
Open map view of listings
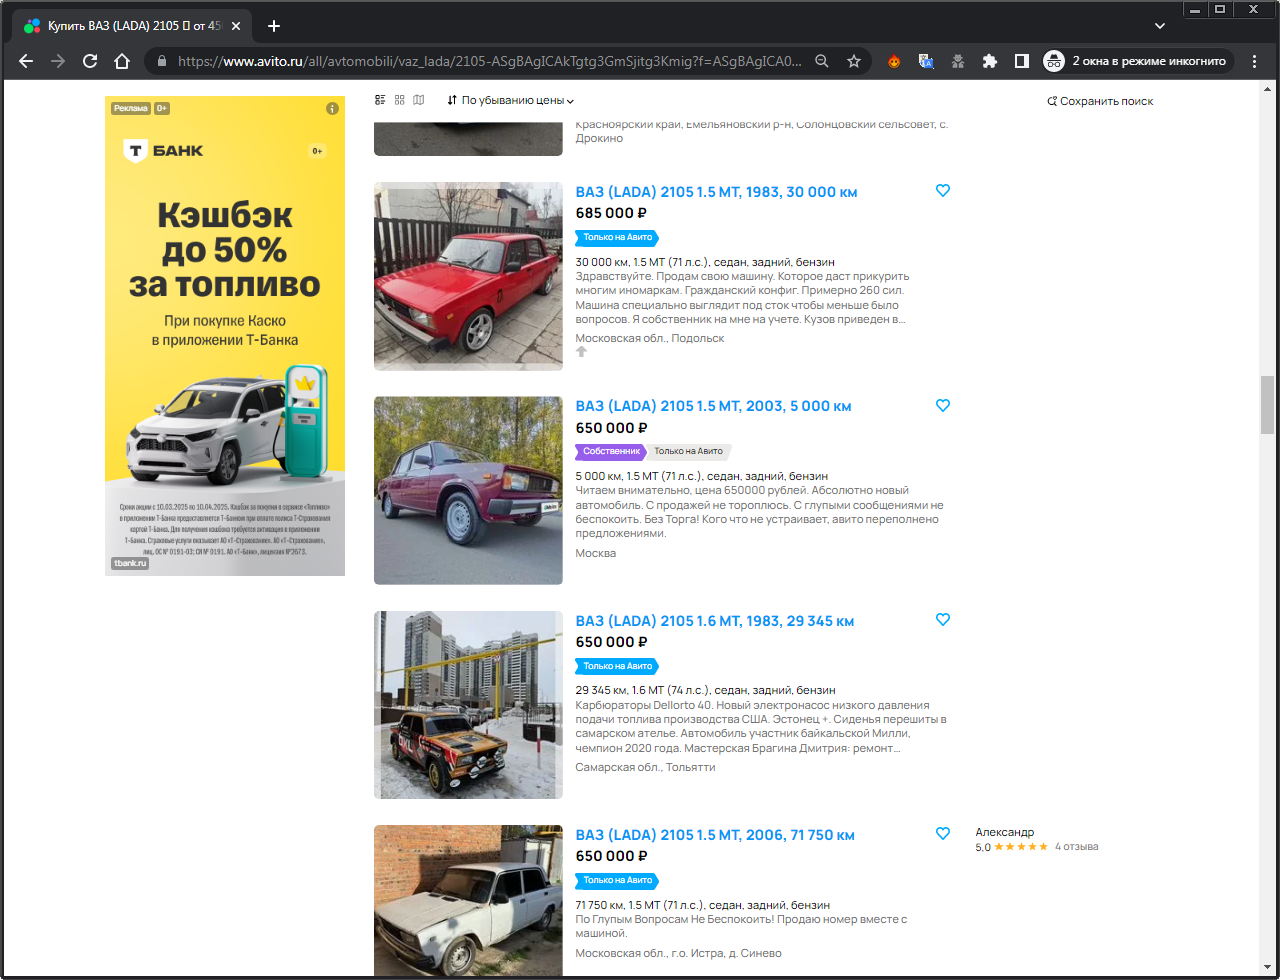click(x=419, y=100)
